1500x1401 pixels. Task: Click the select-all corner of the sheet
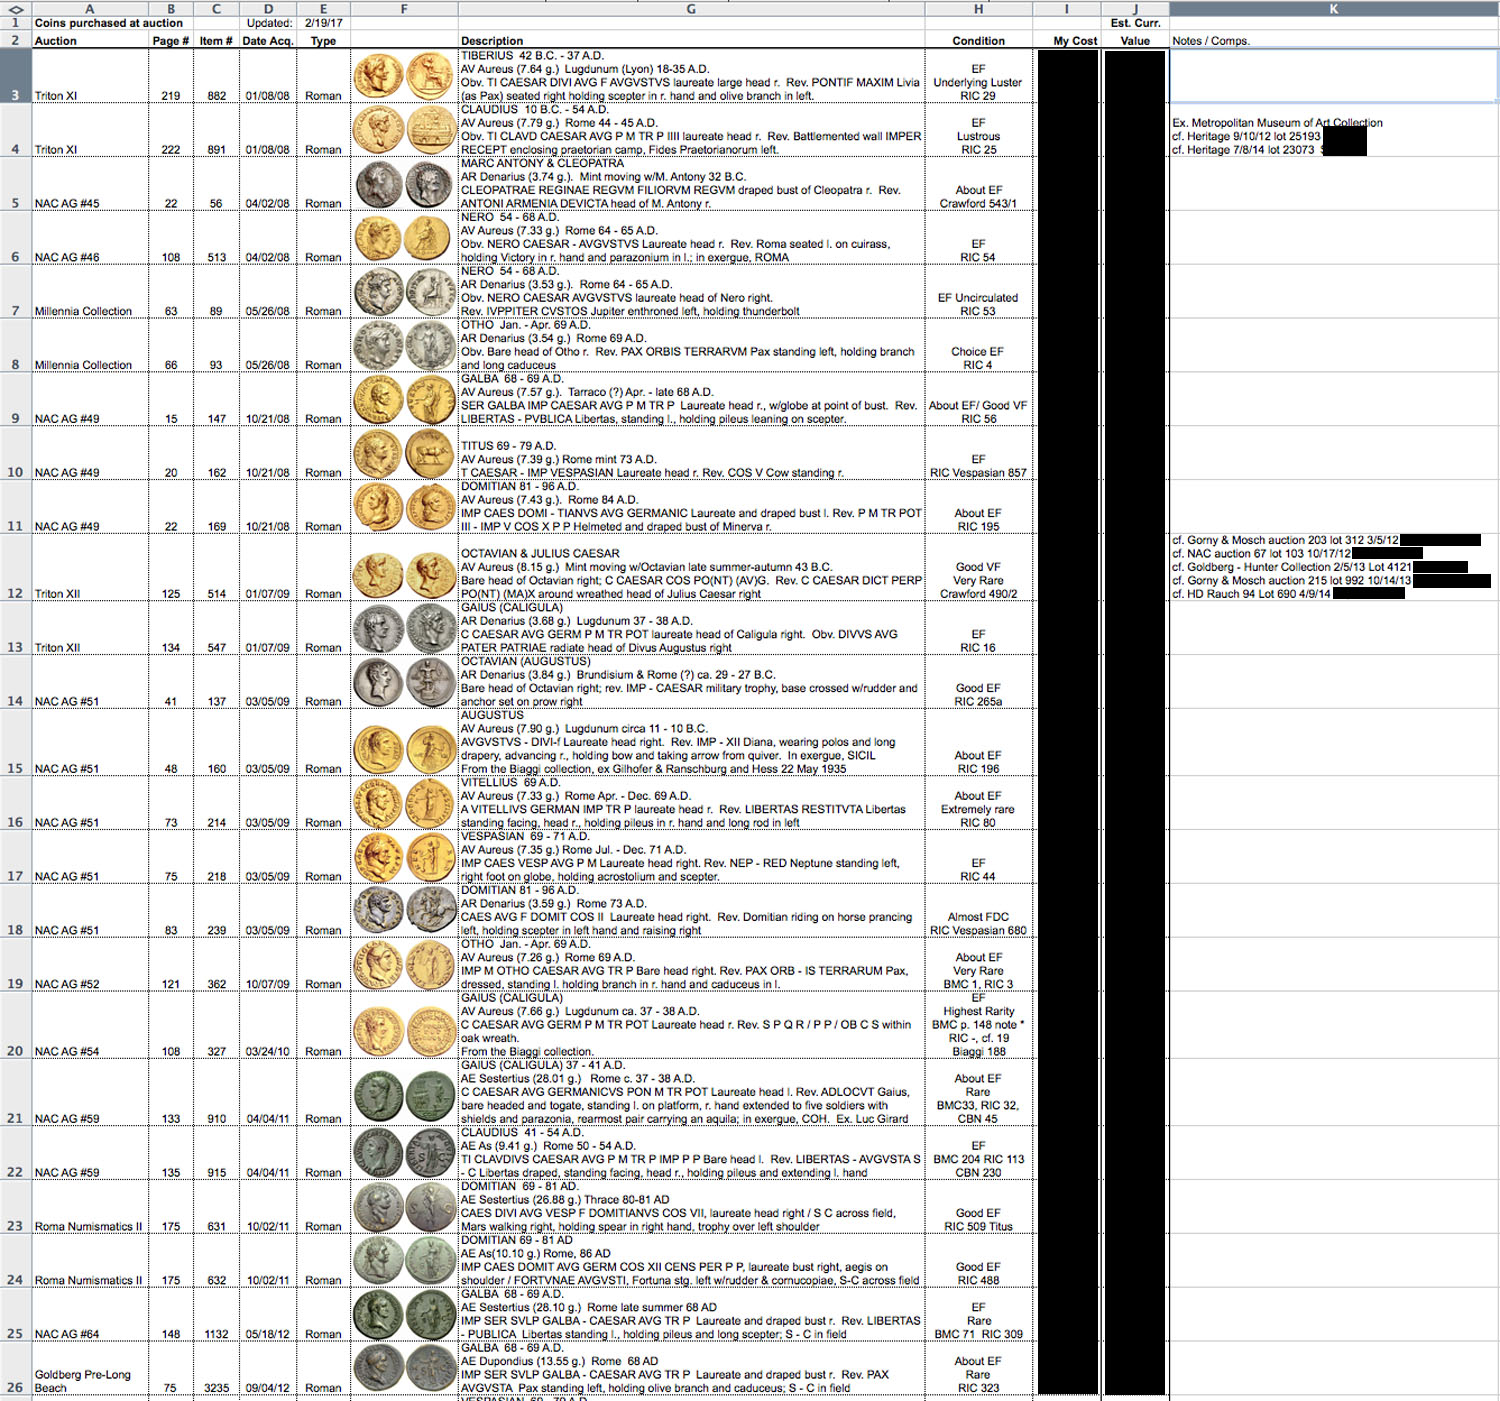pyautogui.click(x=15, y=9)
